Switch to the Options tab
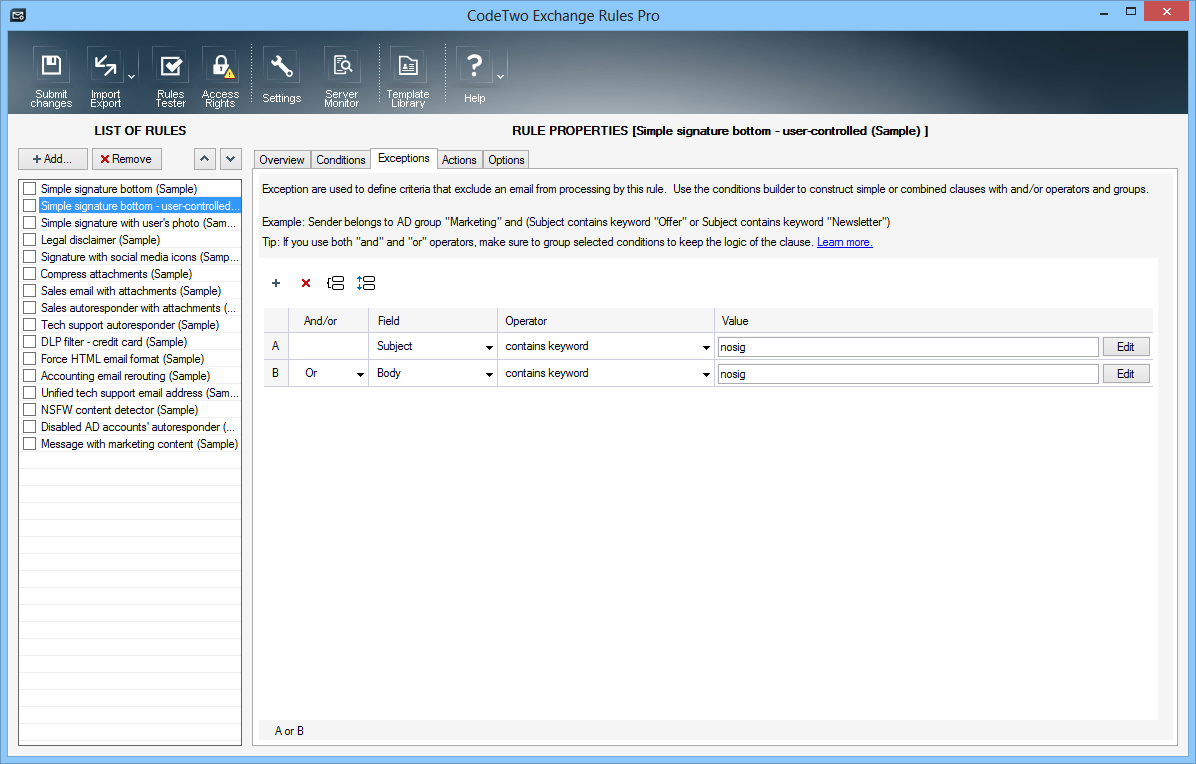Screen dimensions: 1196x764 (506, 159)
